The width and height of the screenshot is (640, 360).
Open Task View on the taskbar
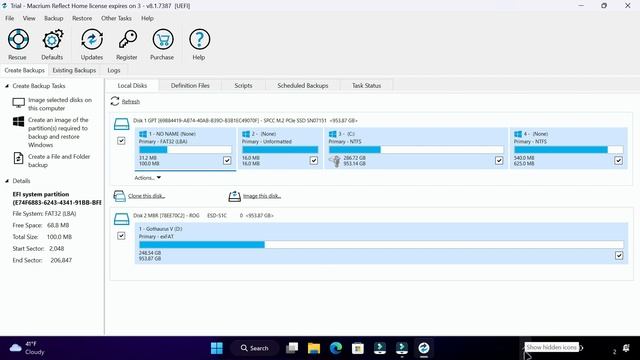pyautogui.click(x=292, y=348)
